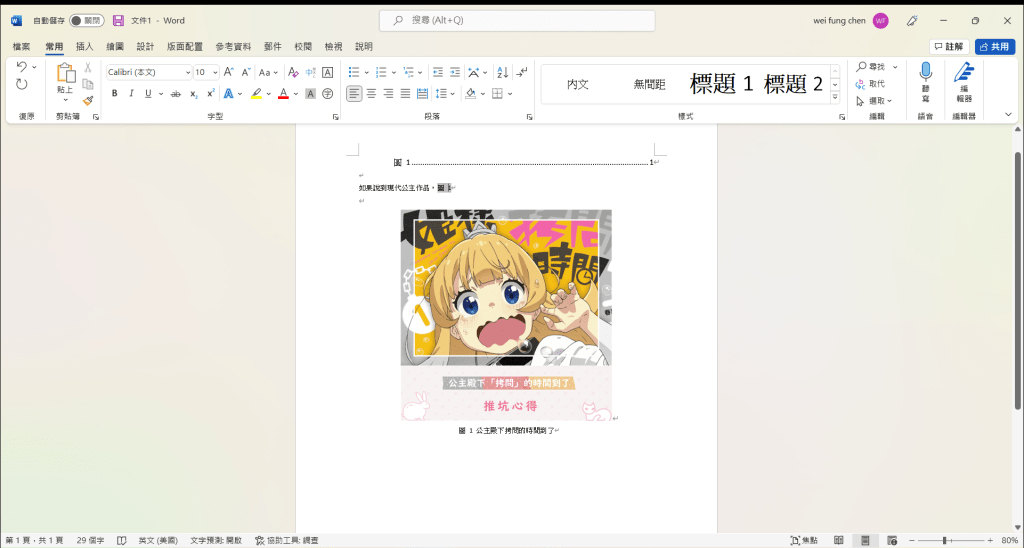Viewport: 1024px width, 548px height.
Task: Switch to the 插入 (Insert) tab
Action: tap(85, 46)
